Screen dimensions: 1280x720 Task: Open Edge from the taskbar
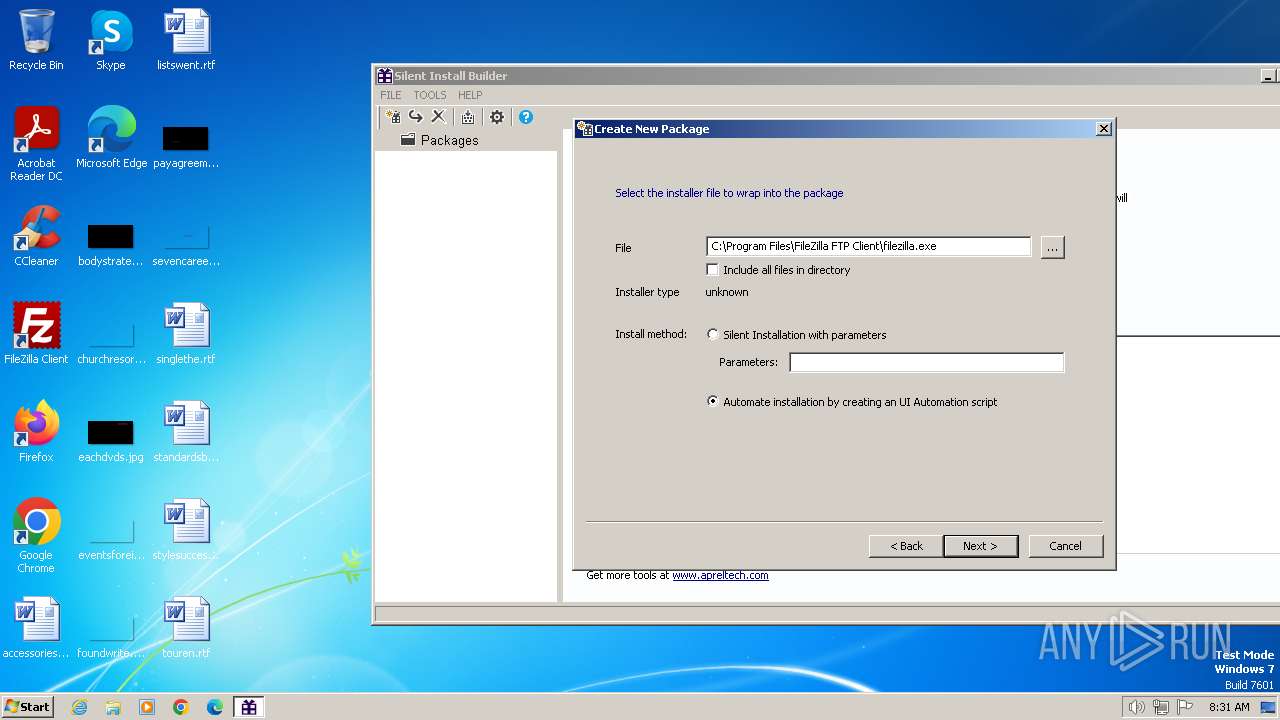[x=214, y=707]
